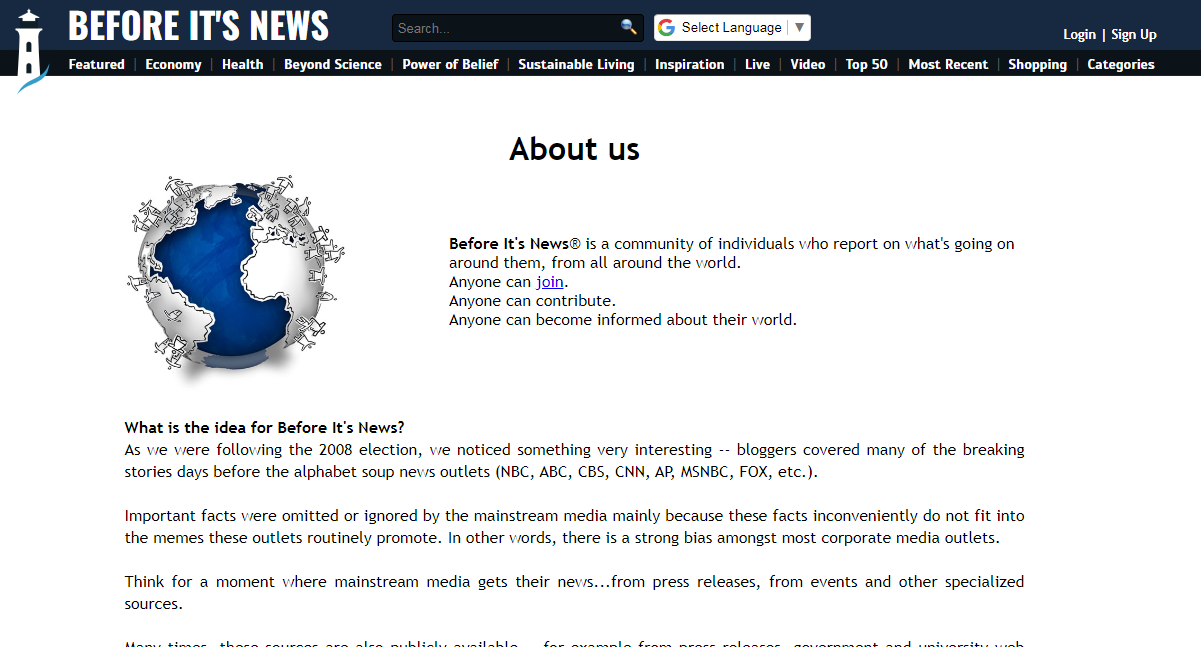The height and width of the screenshot is (647, 1201).
Task: Select the Featured menu item
Action: (96, 64)
